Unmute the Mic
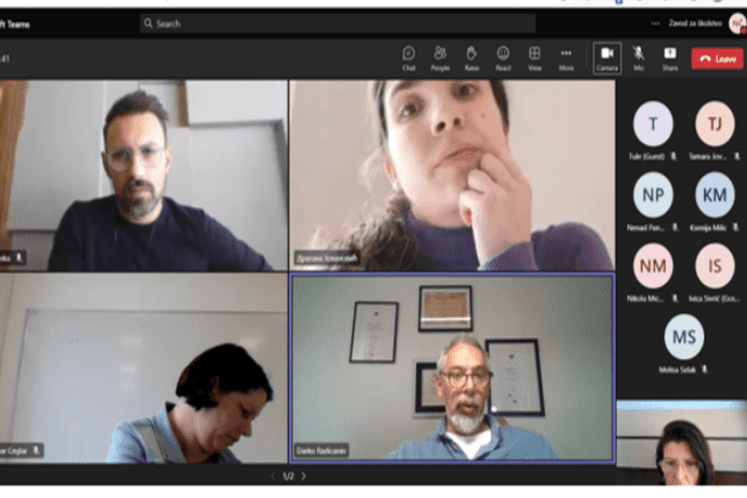 (x=639, y=56)
